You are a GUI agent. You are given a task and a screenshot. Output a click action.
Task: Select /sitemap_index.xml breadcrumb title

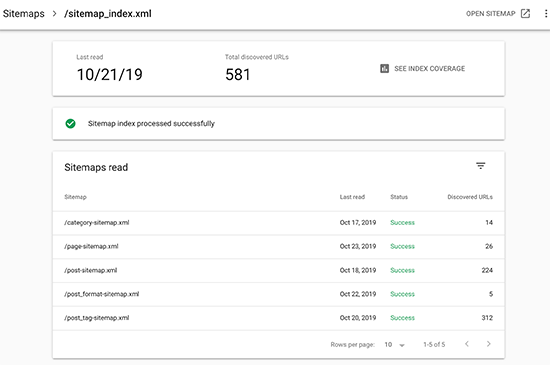108,14
